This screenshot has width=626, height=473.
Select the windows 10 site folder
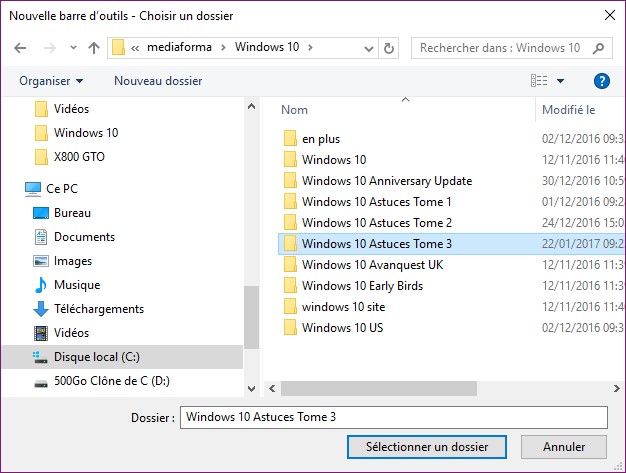tap(343, 307)
